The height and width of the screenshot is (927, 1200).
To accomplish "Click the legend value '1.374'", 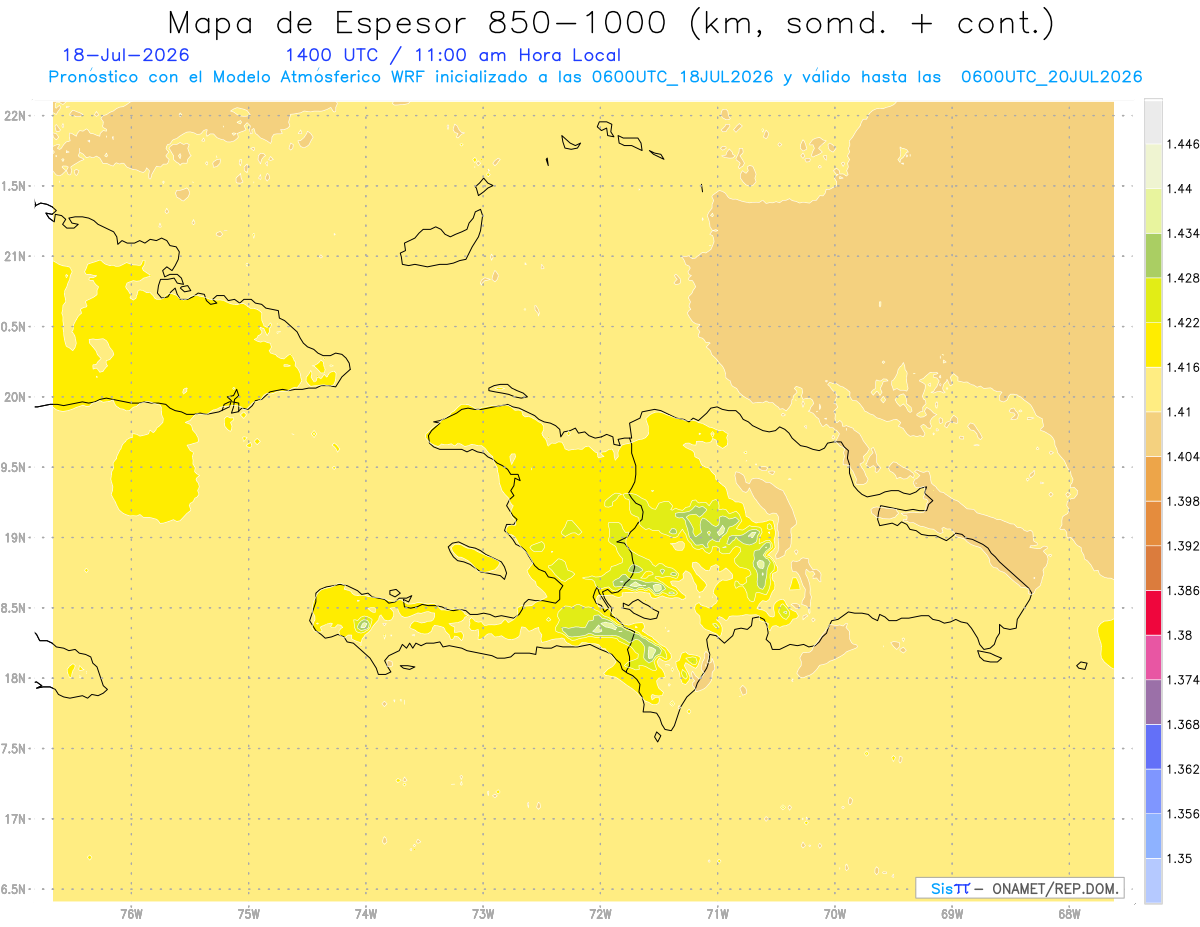I will tap(1182, 680).
